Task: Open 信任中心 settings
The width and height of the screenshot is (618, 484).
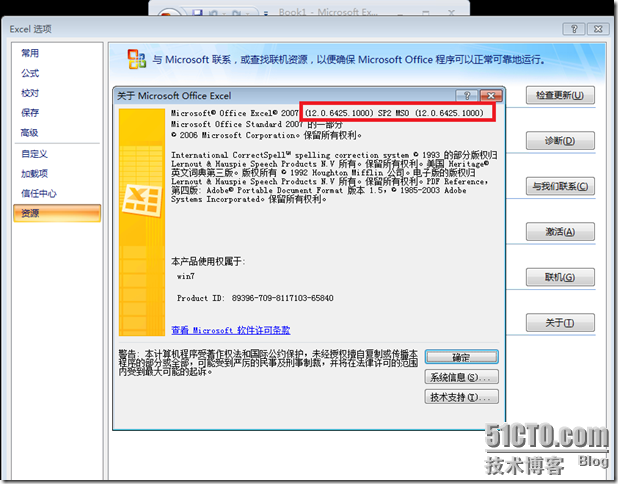Action: (x=39, y=194)
